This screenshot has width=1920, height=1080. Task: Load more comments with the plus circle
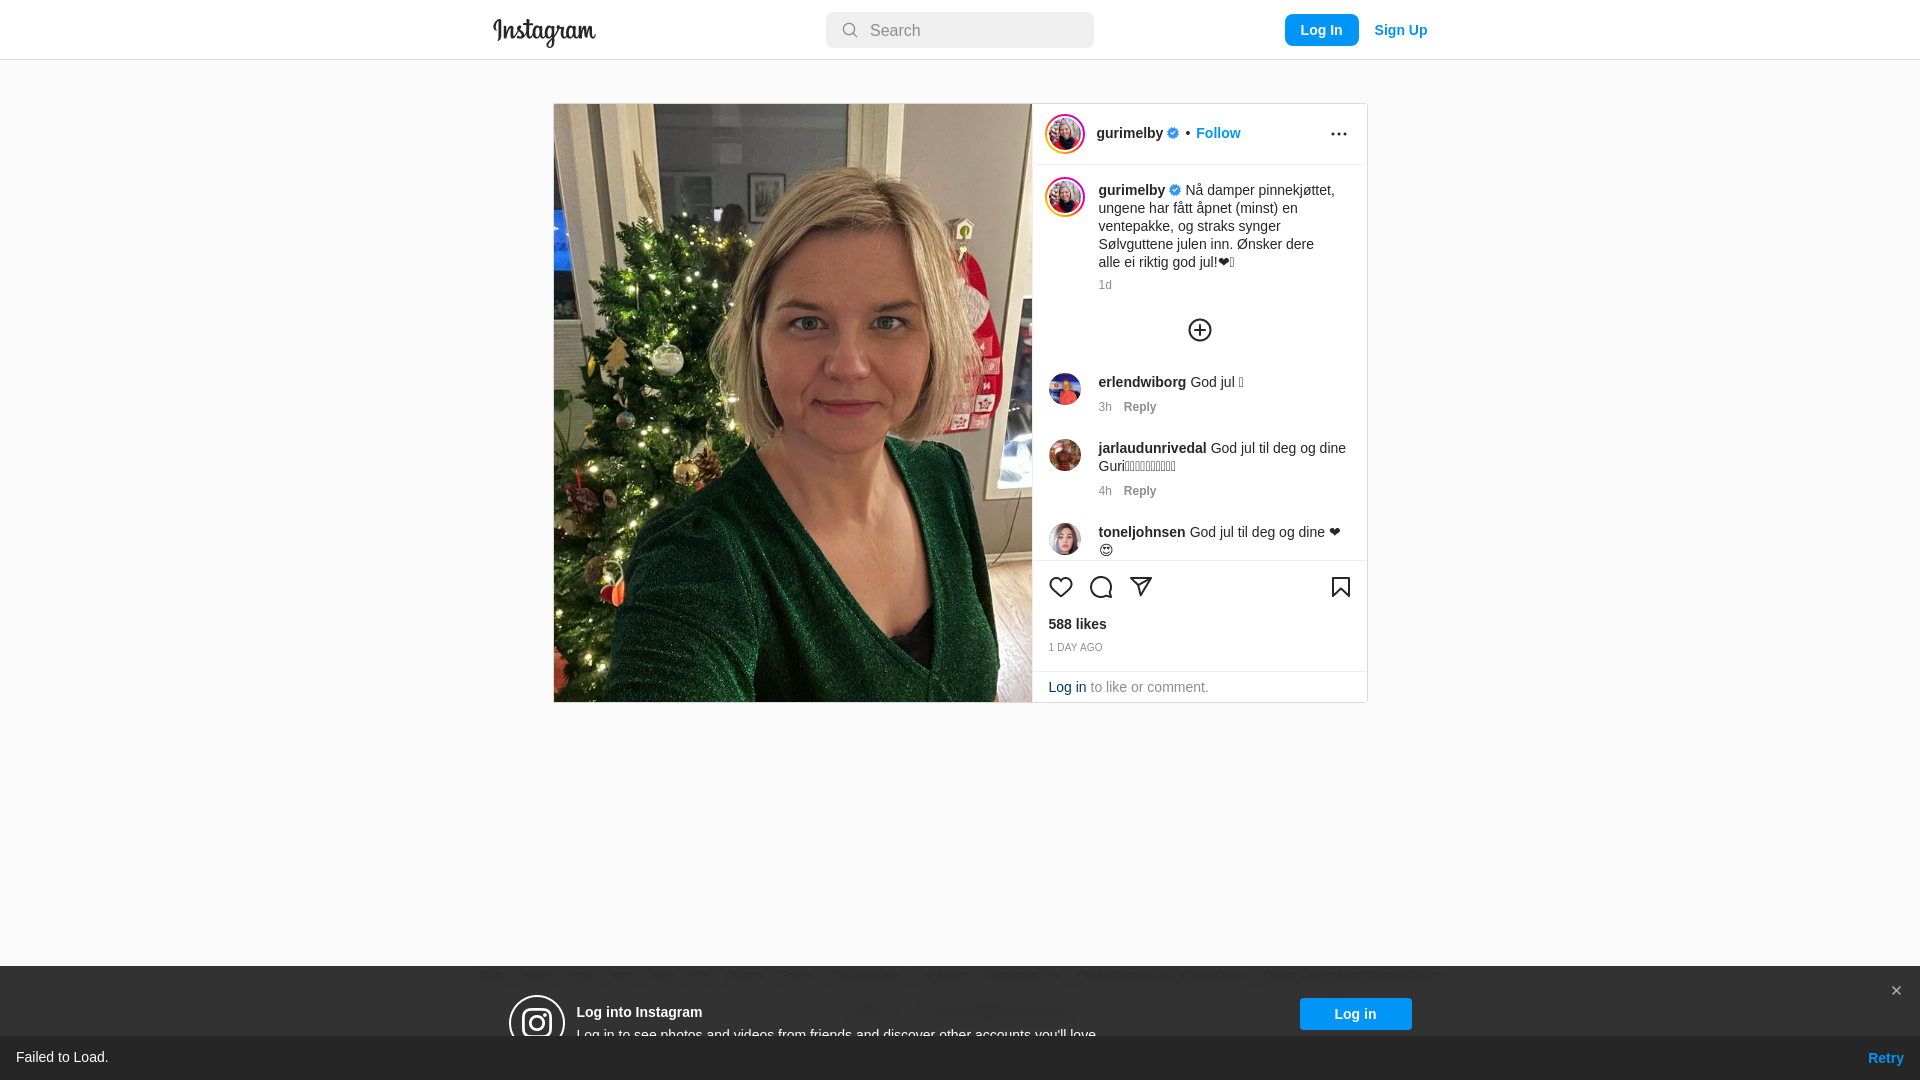1200,330
